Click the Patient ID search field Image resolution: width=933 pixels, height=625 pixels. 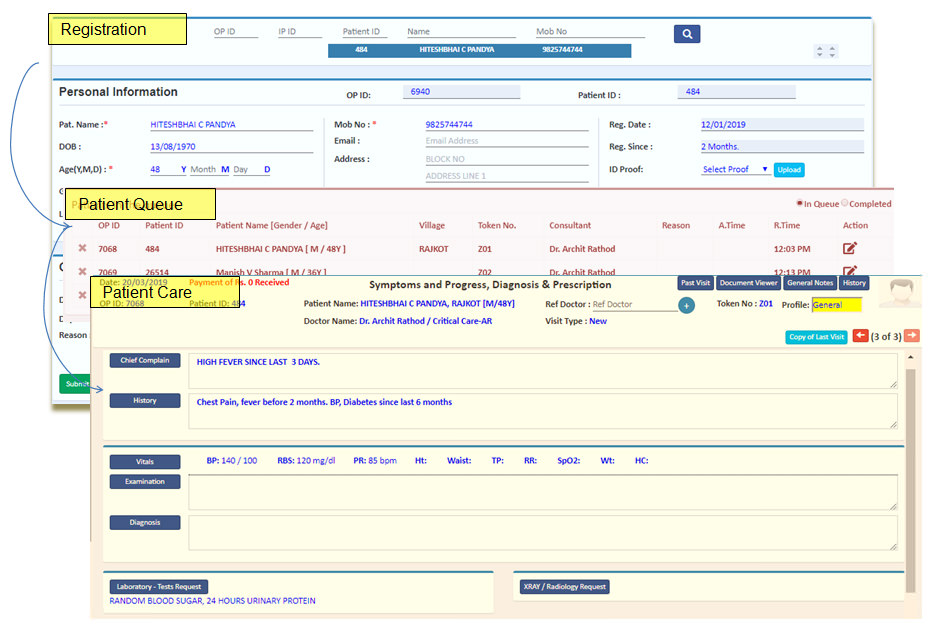point(365,32)
